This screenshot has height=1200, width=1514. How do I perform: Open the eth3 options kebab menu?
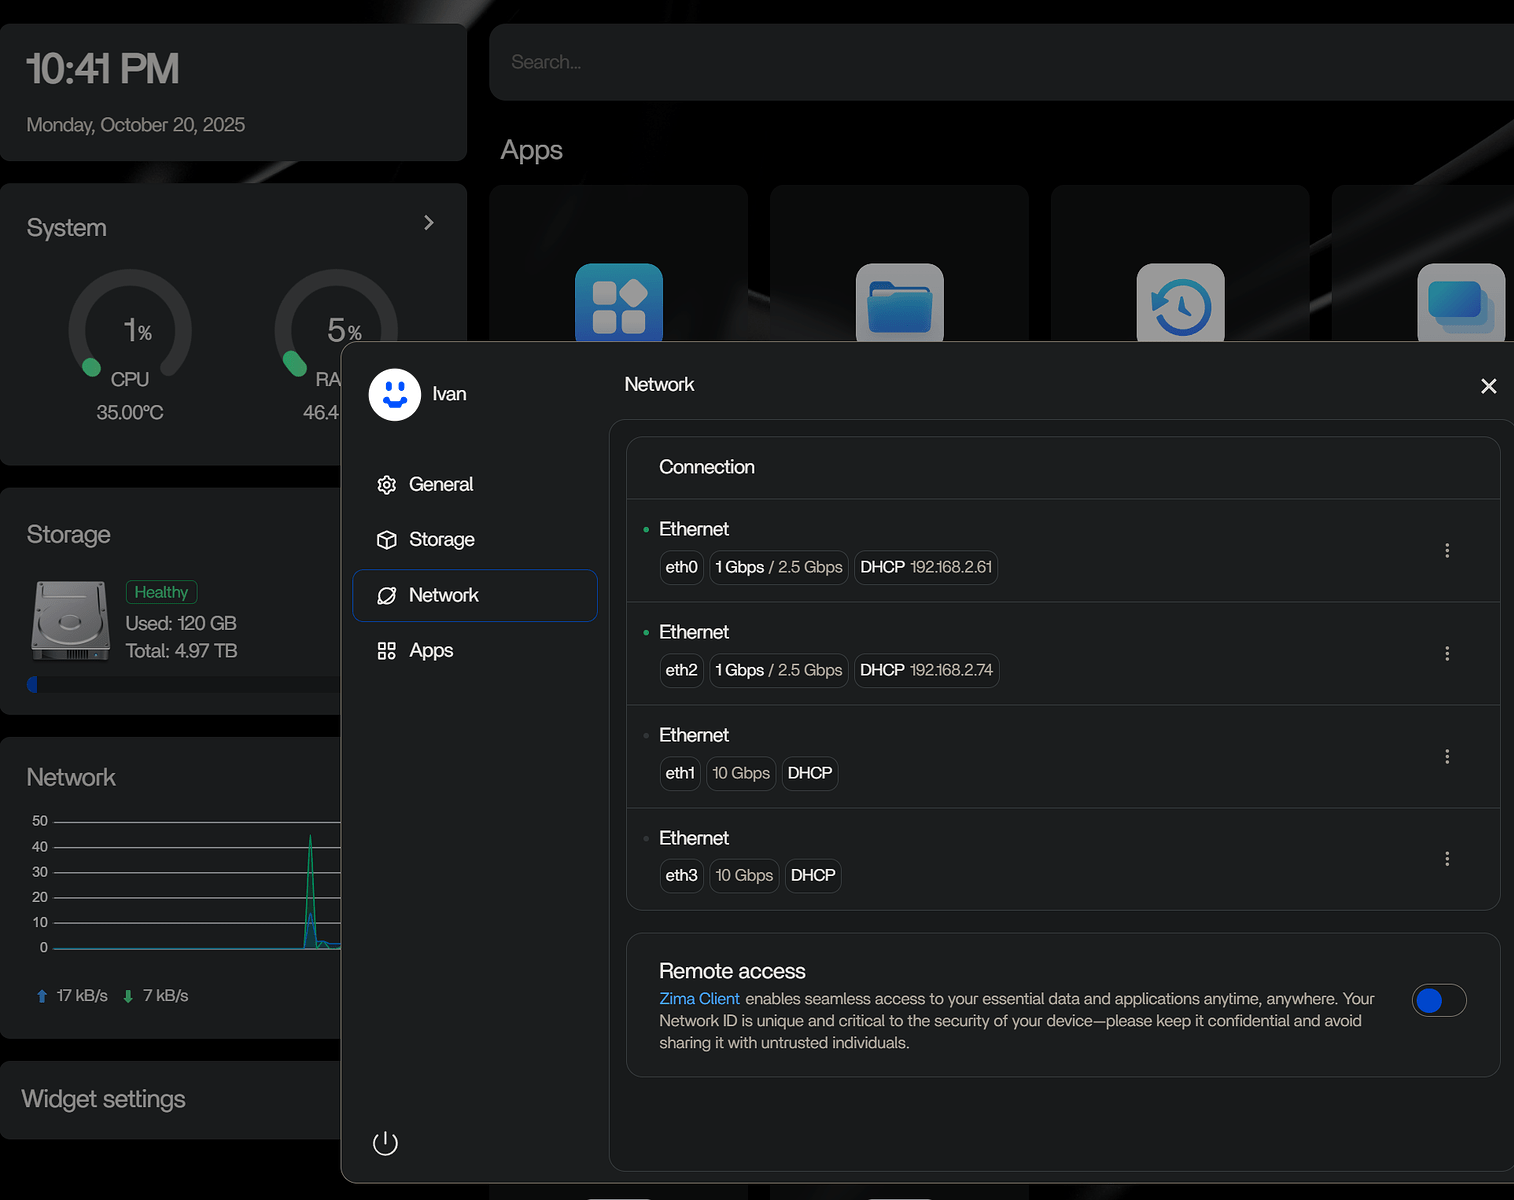coord(1447,858)
